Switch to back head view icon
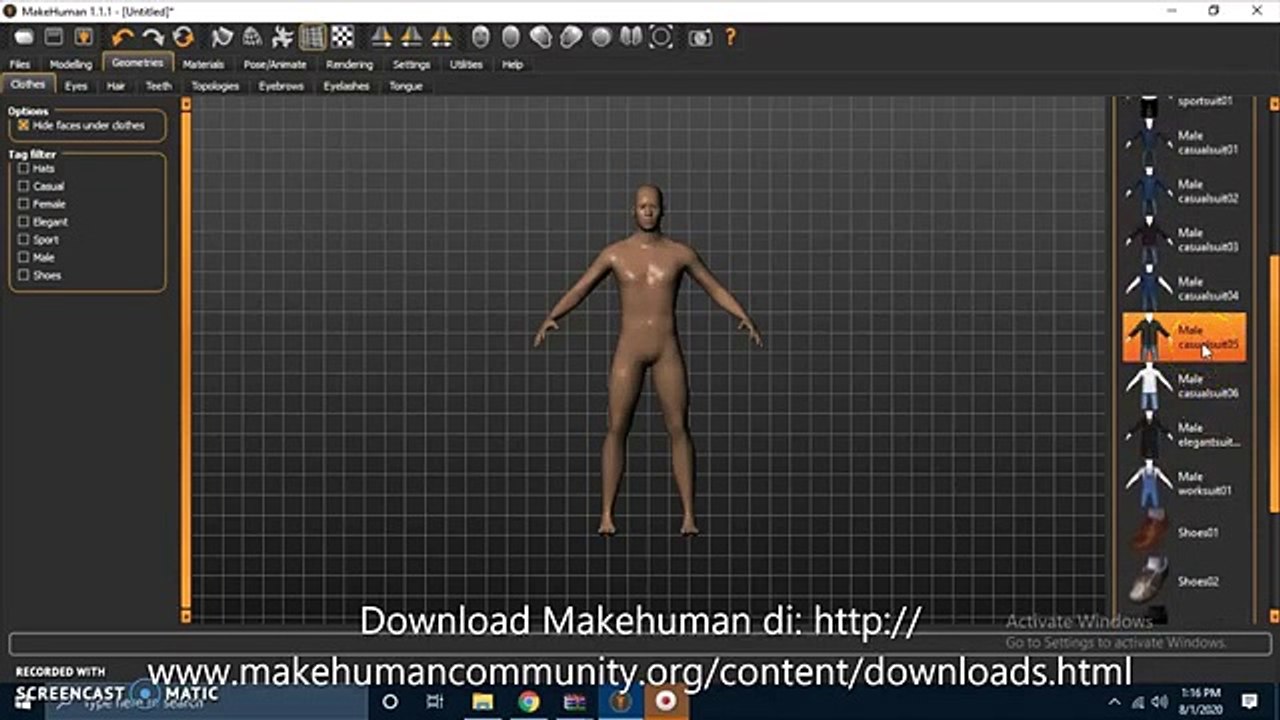The height and width of the screenshot is (720, 1280). click(x=510, y=38)
